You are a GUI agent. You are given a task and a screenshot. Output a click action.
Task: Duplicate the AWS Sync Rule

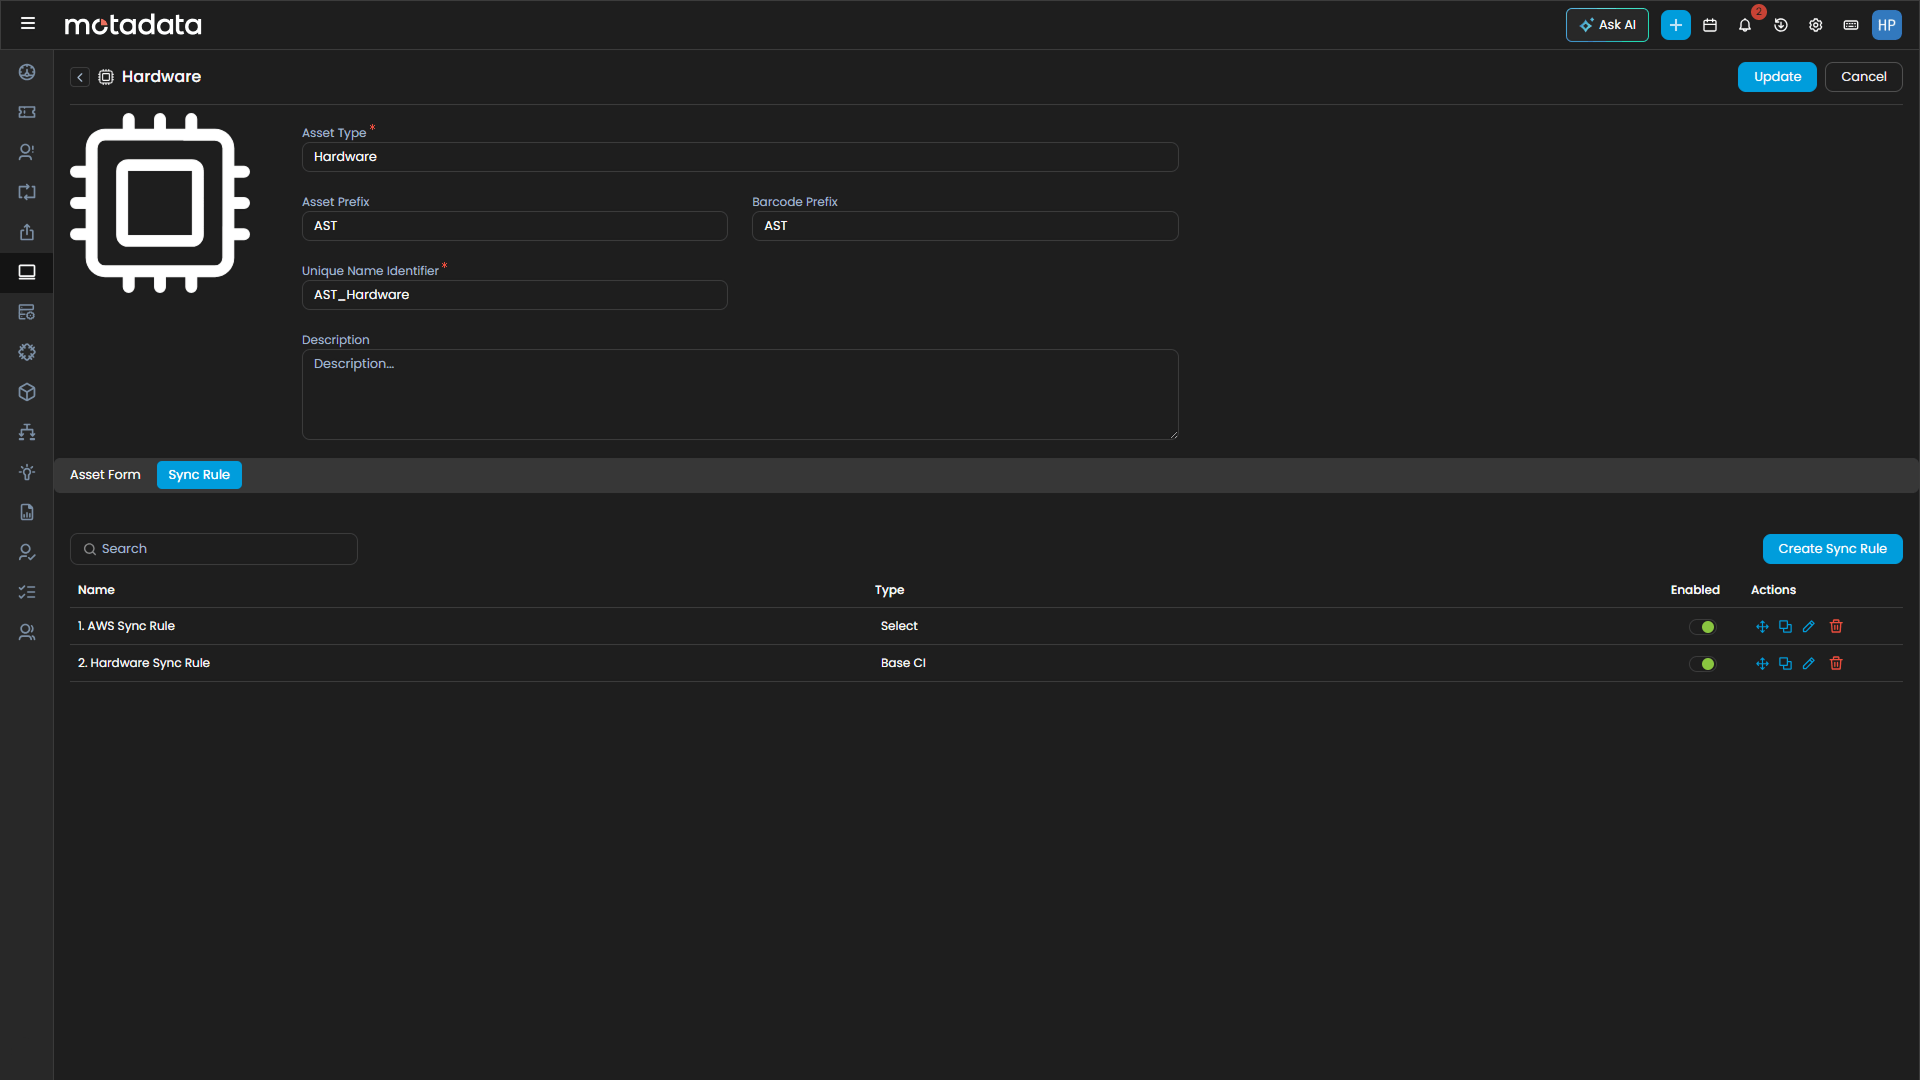point(1785,627)
